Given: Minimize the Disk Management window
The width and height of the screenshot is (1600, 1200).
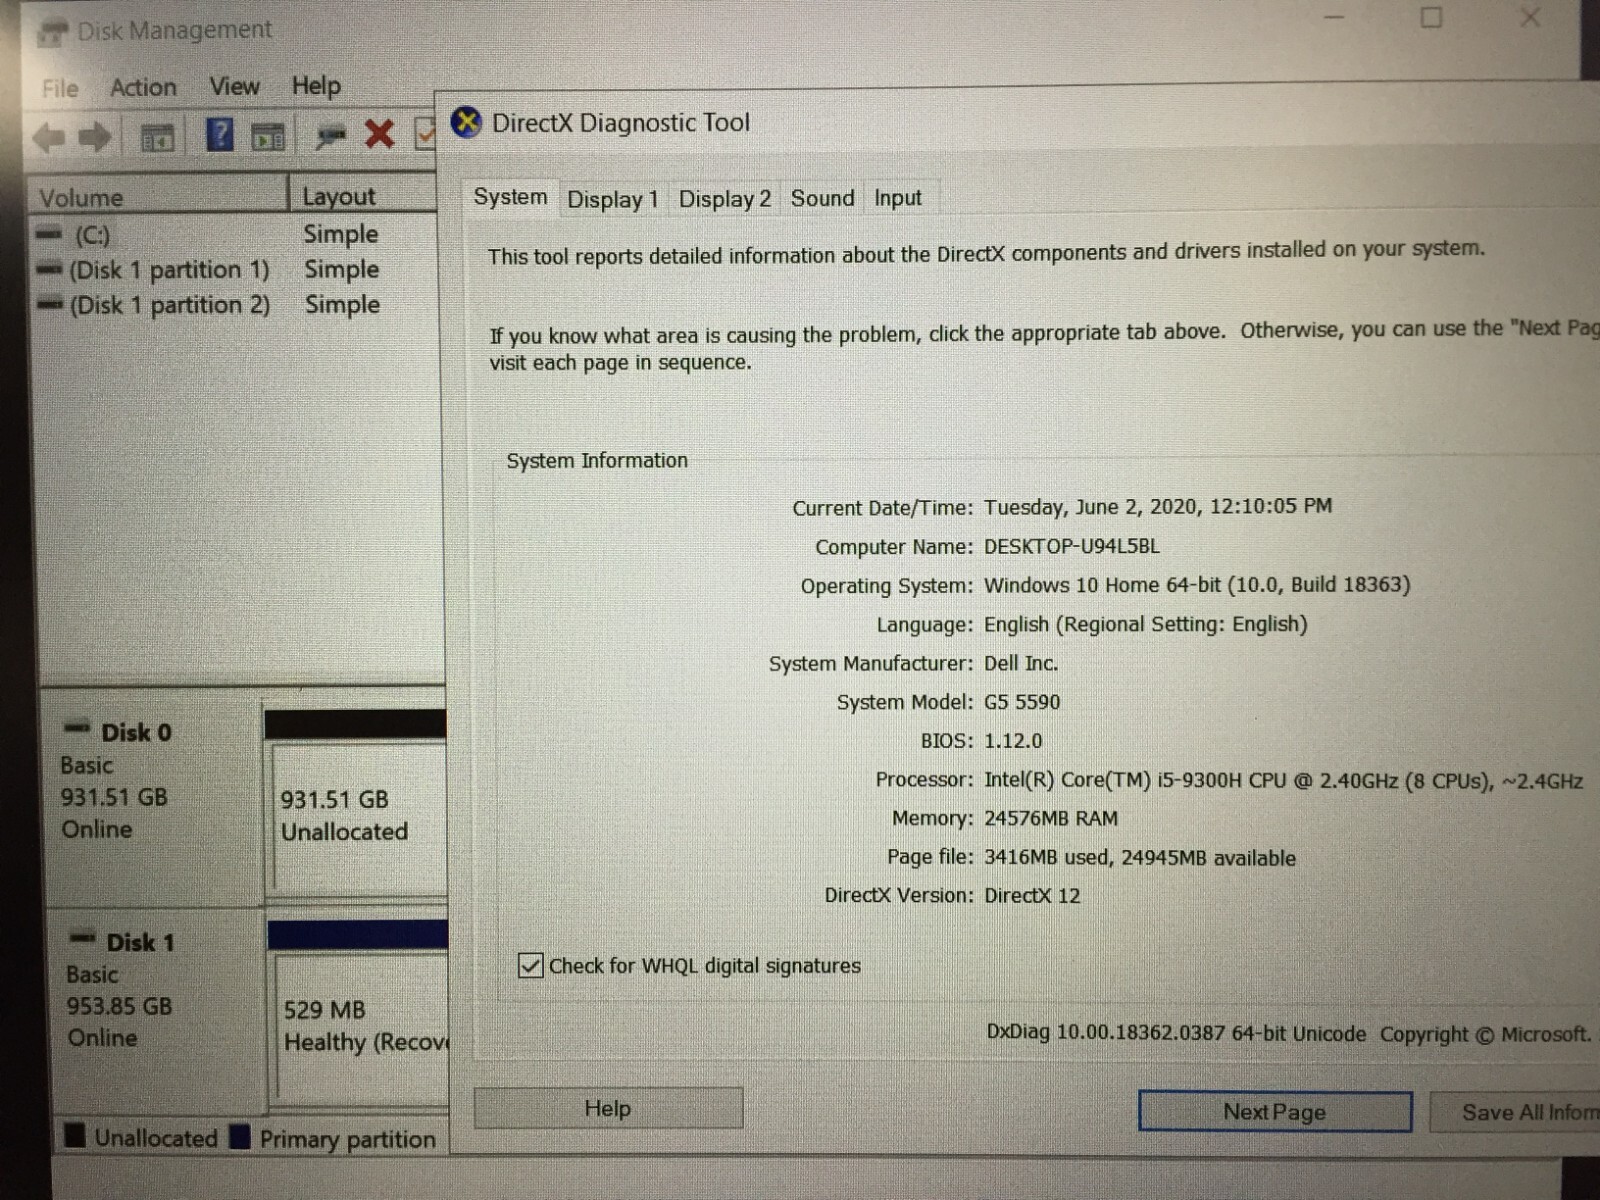Looking at the screenshot, I should 1334,17.
